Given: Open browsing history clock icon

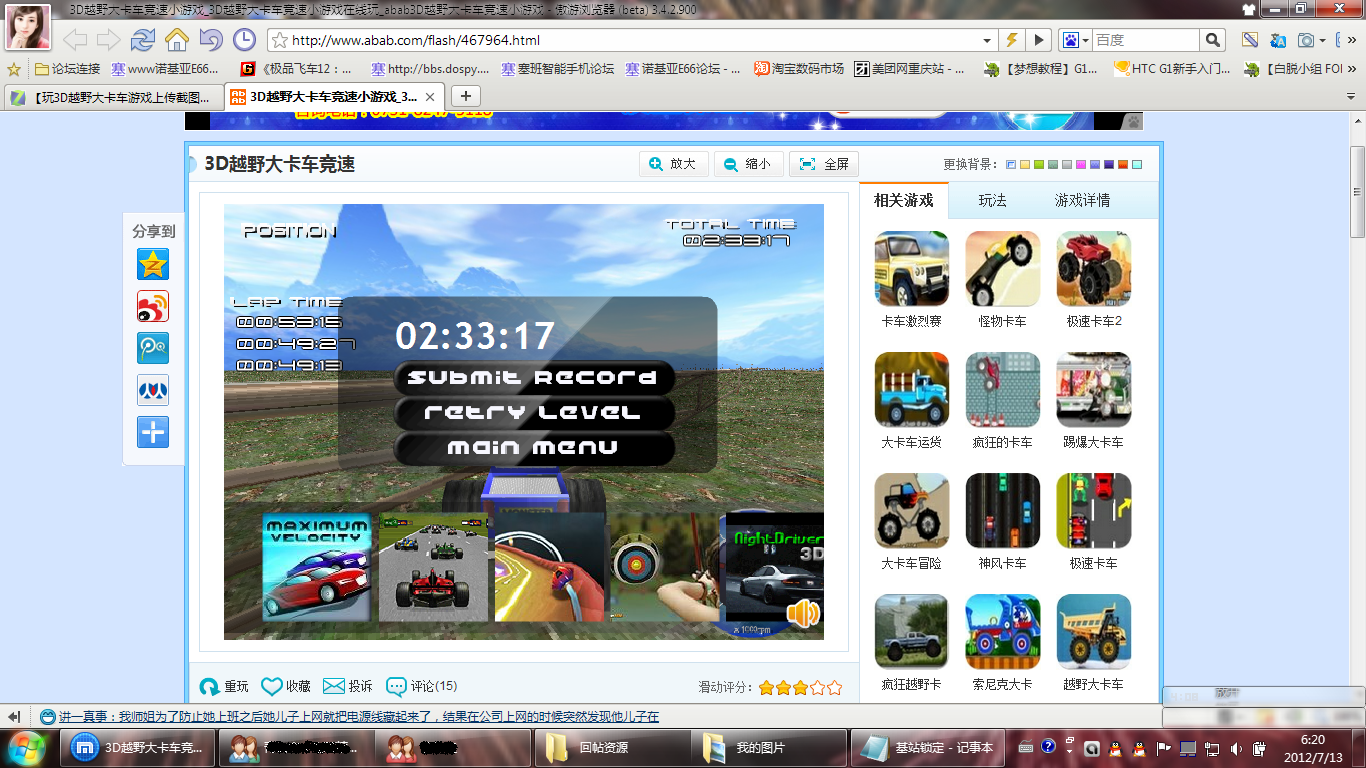Looking at the screenshot, I should [x=244, y=40].
